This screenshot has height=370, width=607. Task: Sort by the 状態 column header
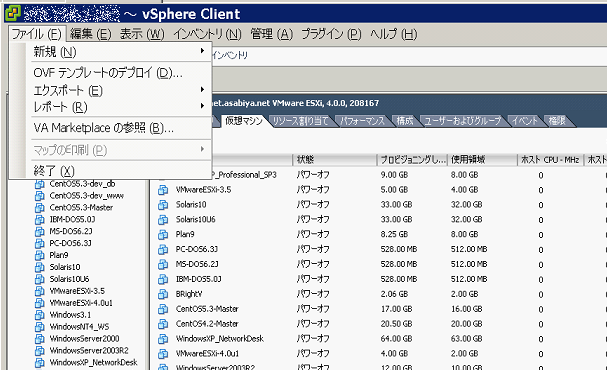click(x=334, y=159)
